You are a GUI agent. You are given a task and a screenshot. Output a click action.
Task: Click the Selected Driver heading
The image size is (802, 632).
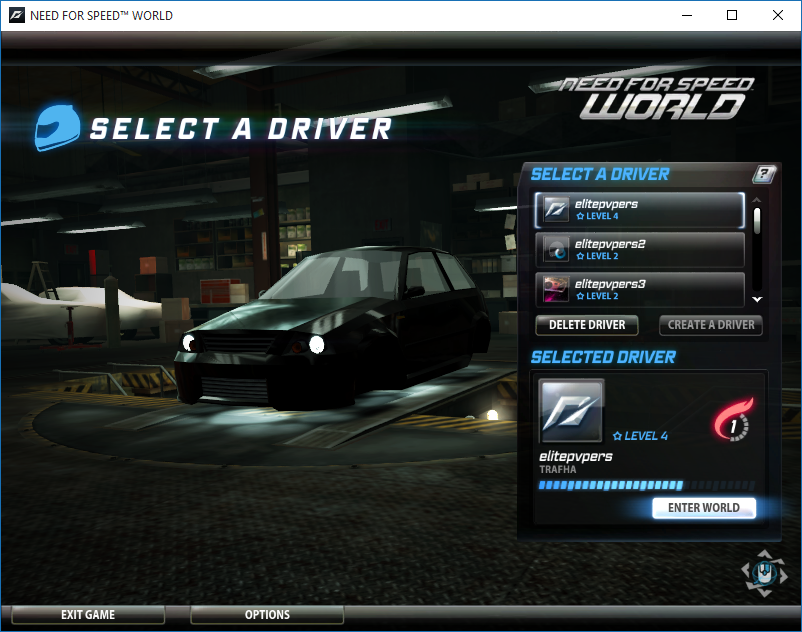tap(603, 357)
